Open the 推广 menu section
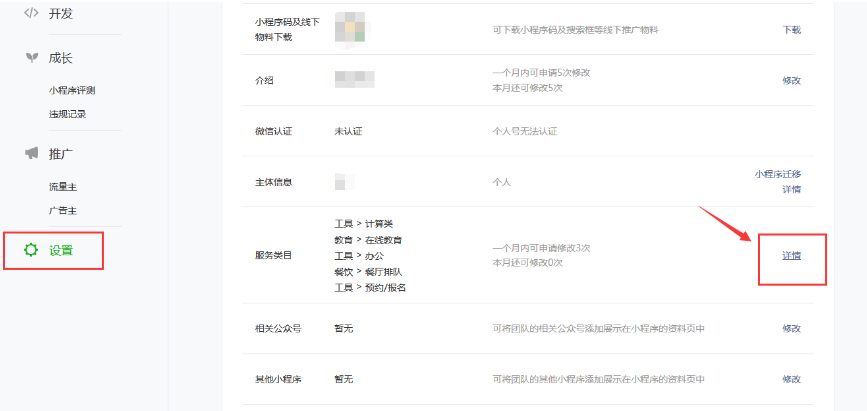 tap(60, 153)
